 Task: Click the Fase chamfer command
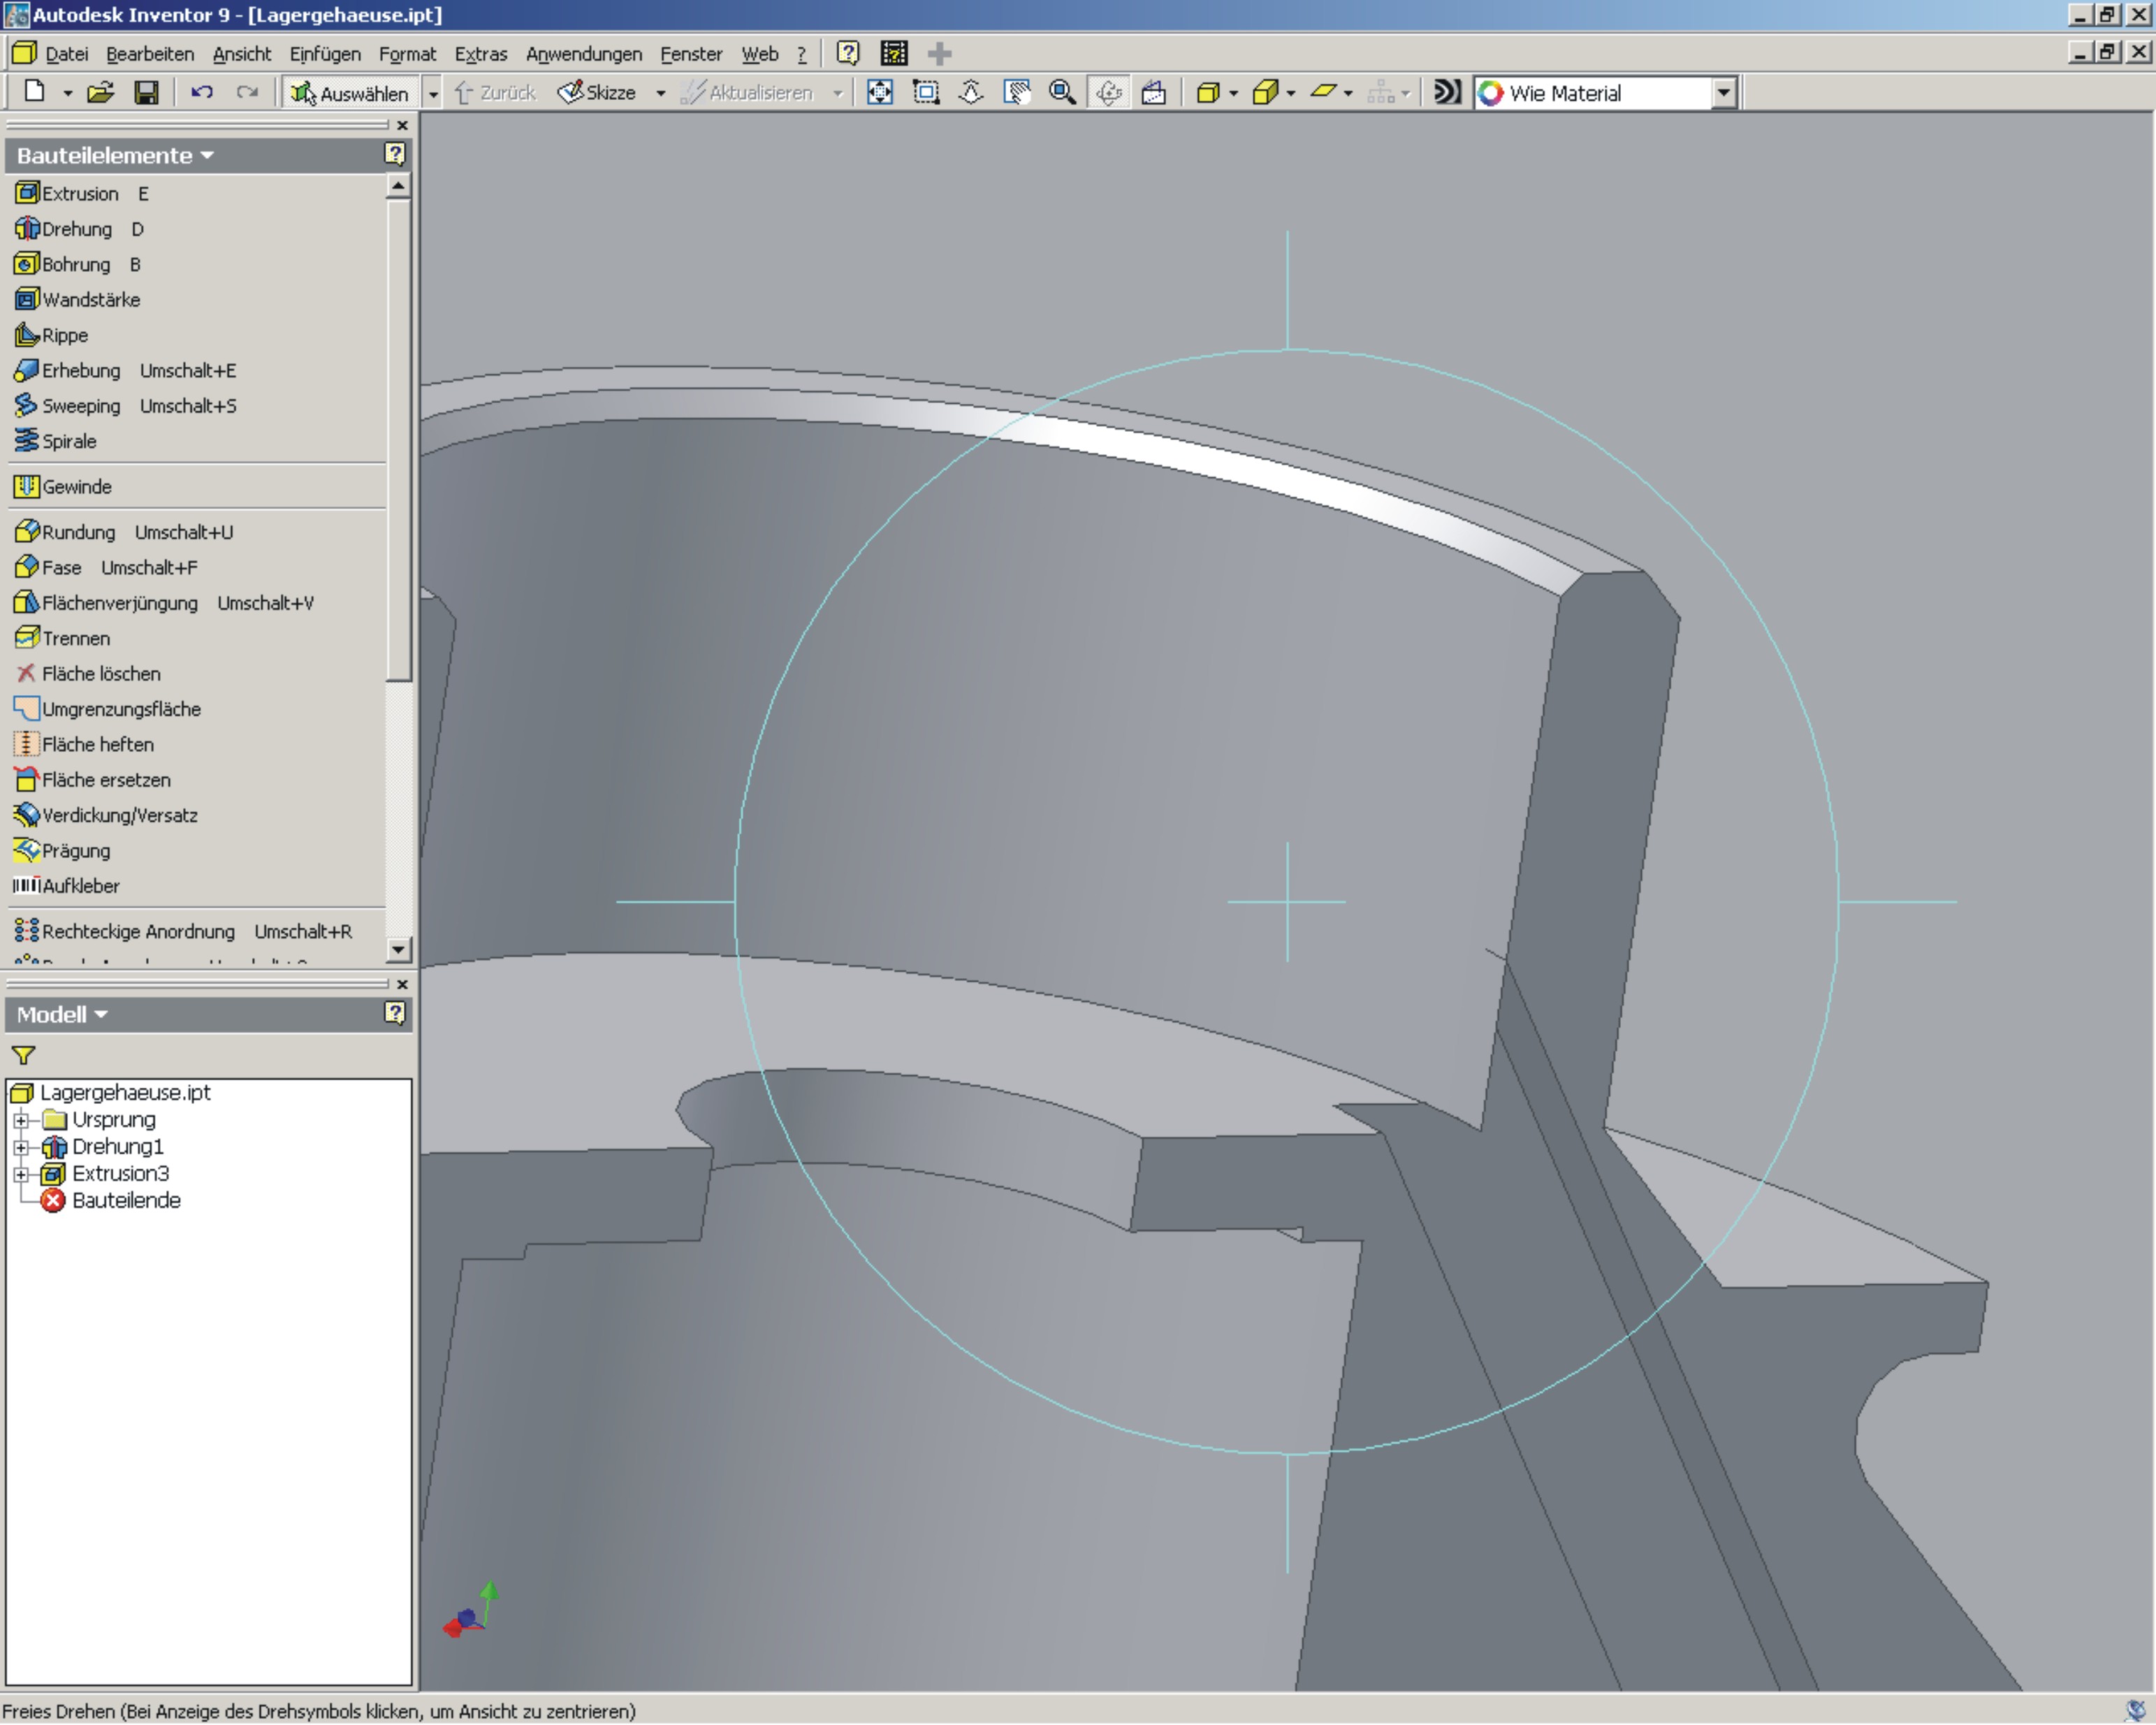tap(61, 568)
